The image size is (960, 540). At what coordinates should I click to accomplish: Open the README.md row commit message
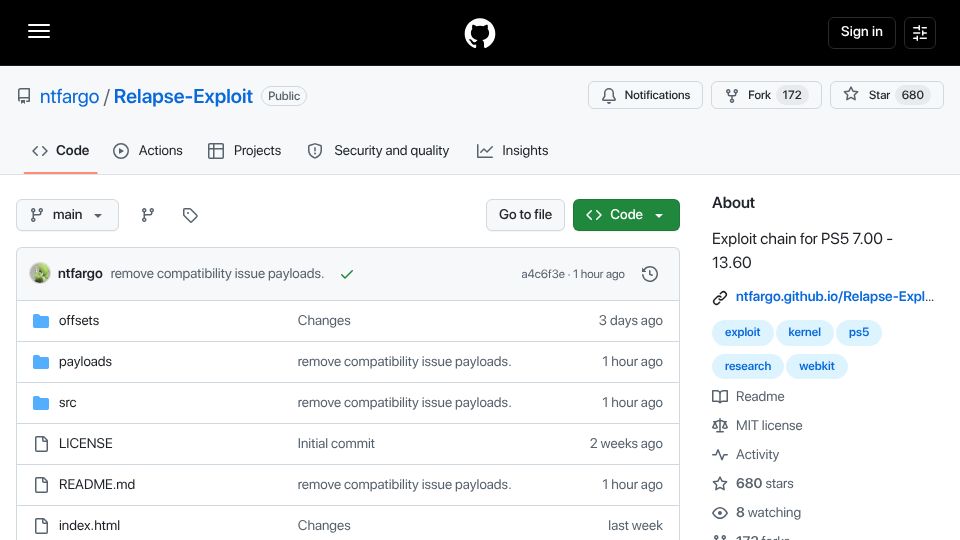click(x=404, y=484)
